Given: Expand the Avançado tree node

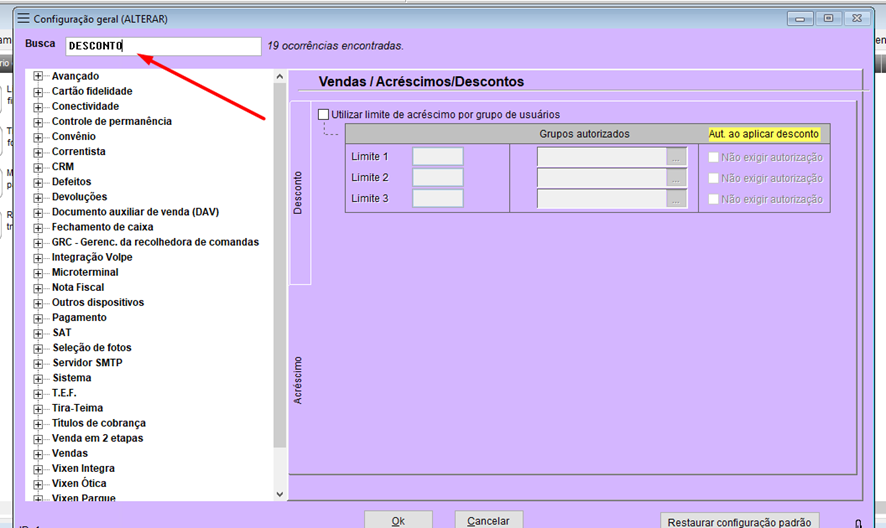Looking at the screenshot, I should pyautogui.click(x=39, y=76).
